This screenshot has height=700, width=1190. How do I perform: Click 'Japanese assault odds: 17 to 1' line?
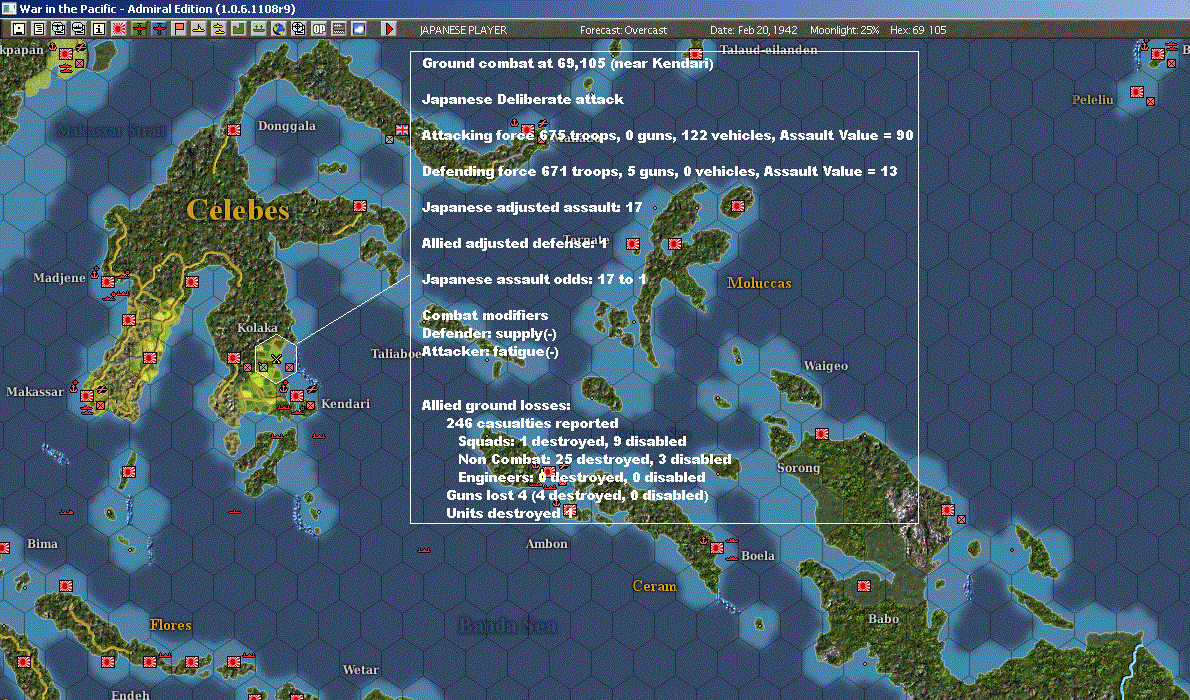point(534,279)
